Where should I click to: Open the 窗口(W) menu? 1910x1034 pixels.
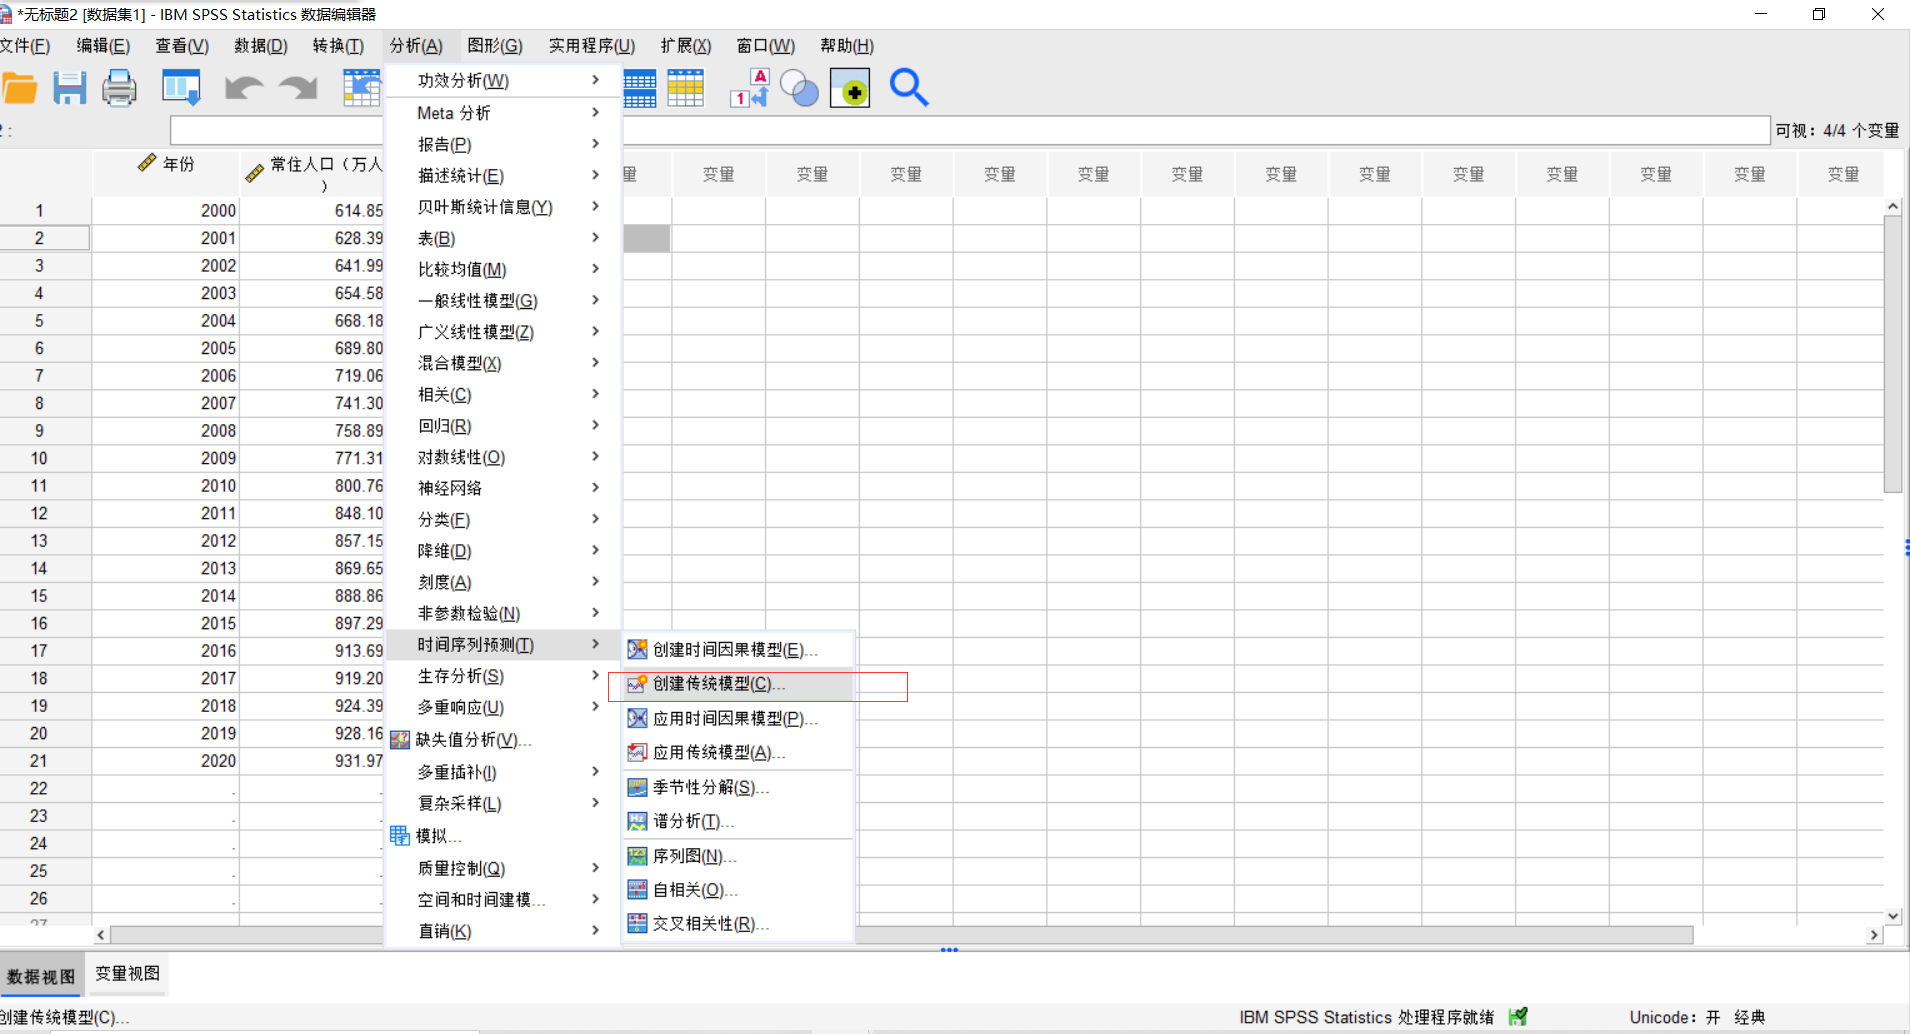(766, 46)
